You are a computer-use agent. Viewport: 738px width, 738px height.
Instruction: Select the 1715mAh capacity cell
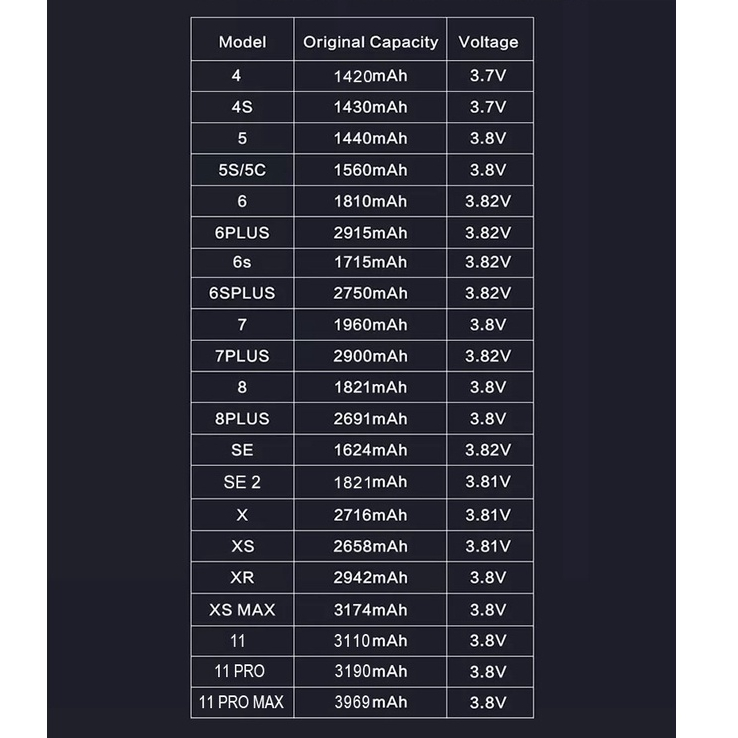click(x=370, y=262)
